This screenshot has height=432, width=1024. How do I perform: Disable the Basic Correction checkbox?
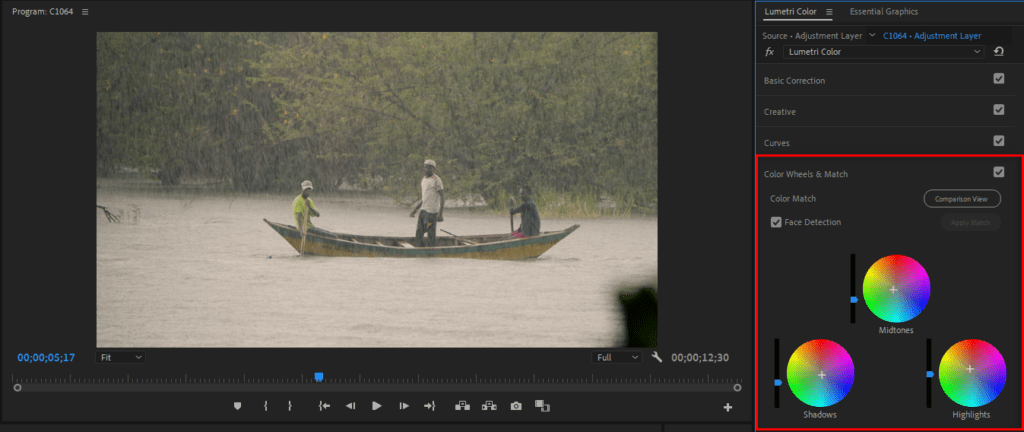pos(998,79)
